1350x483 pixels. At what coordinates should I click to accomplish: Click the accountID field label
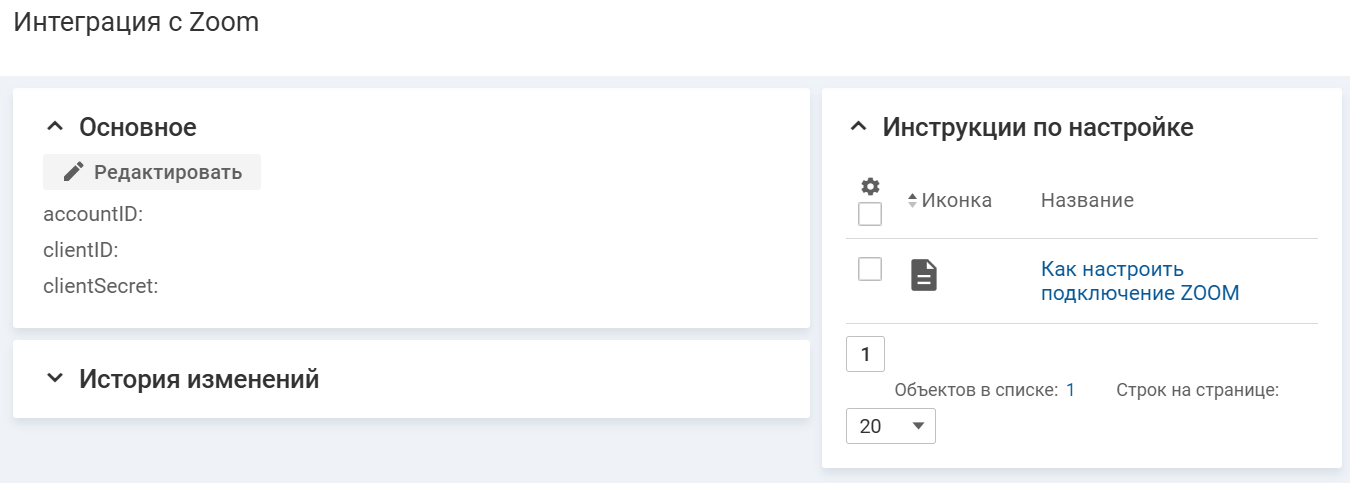93,214
